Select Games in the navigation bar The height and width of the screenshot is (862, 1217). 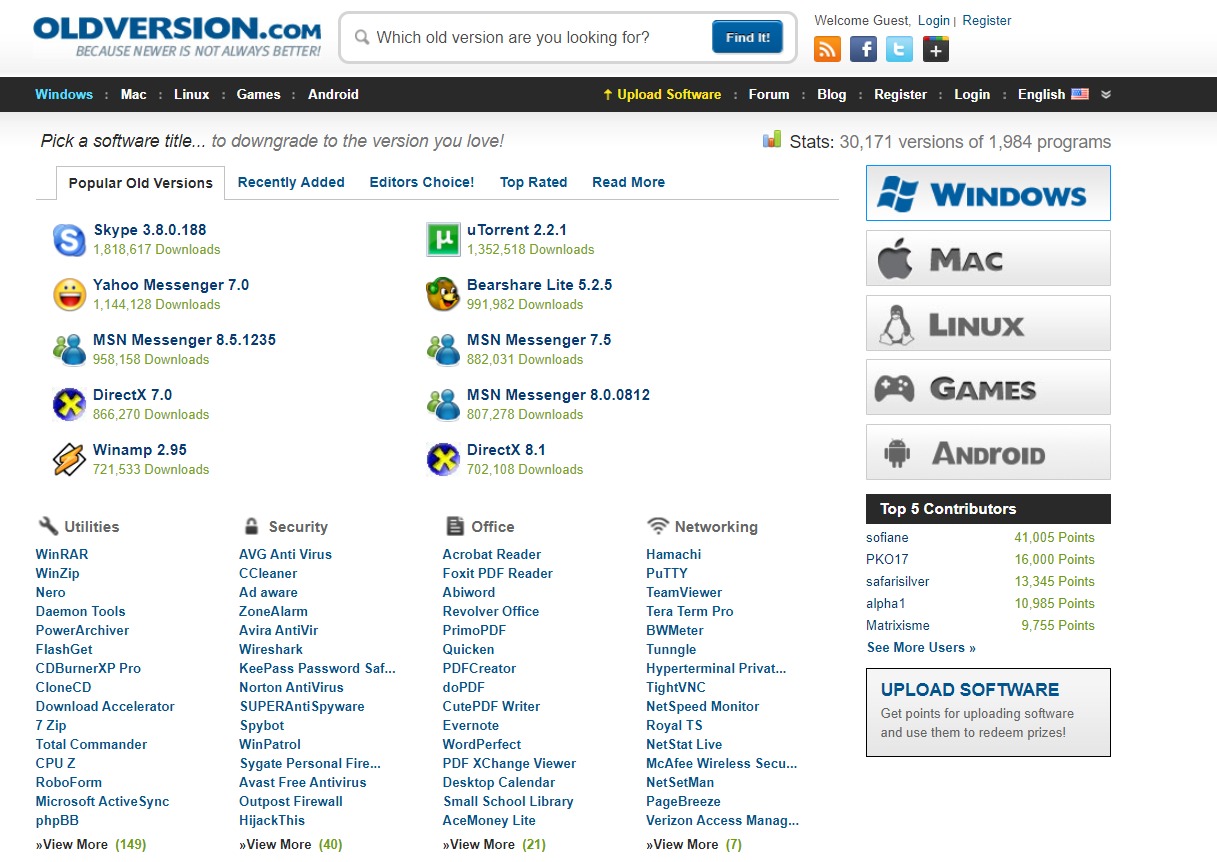coord(259,94)
